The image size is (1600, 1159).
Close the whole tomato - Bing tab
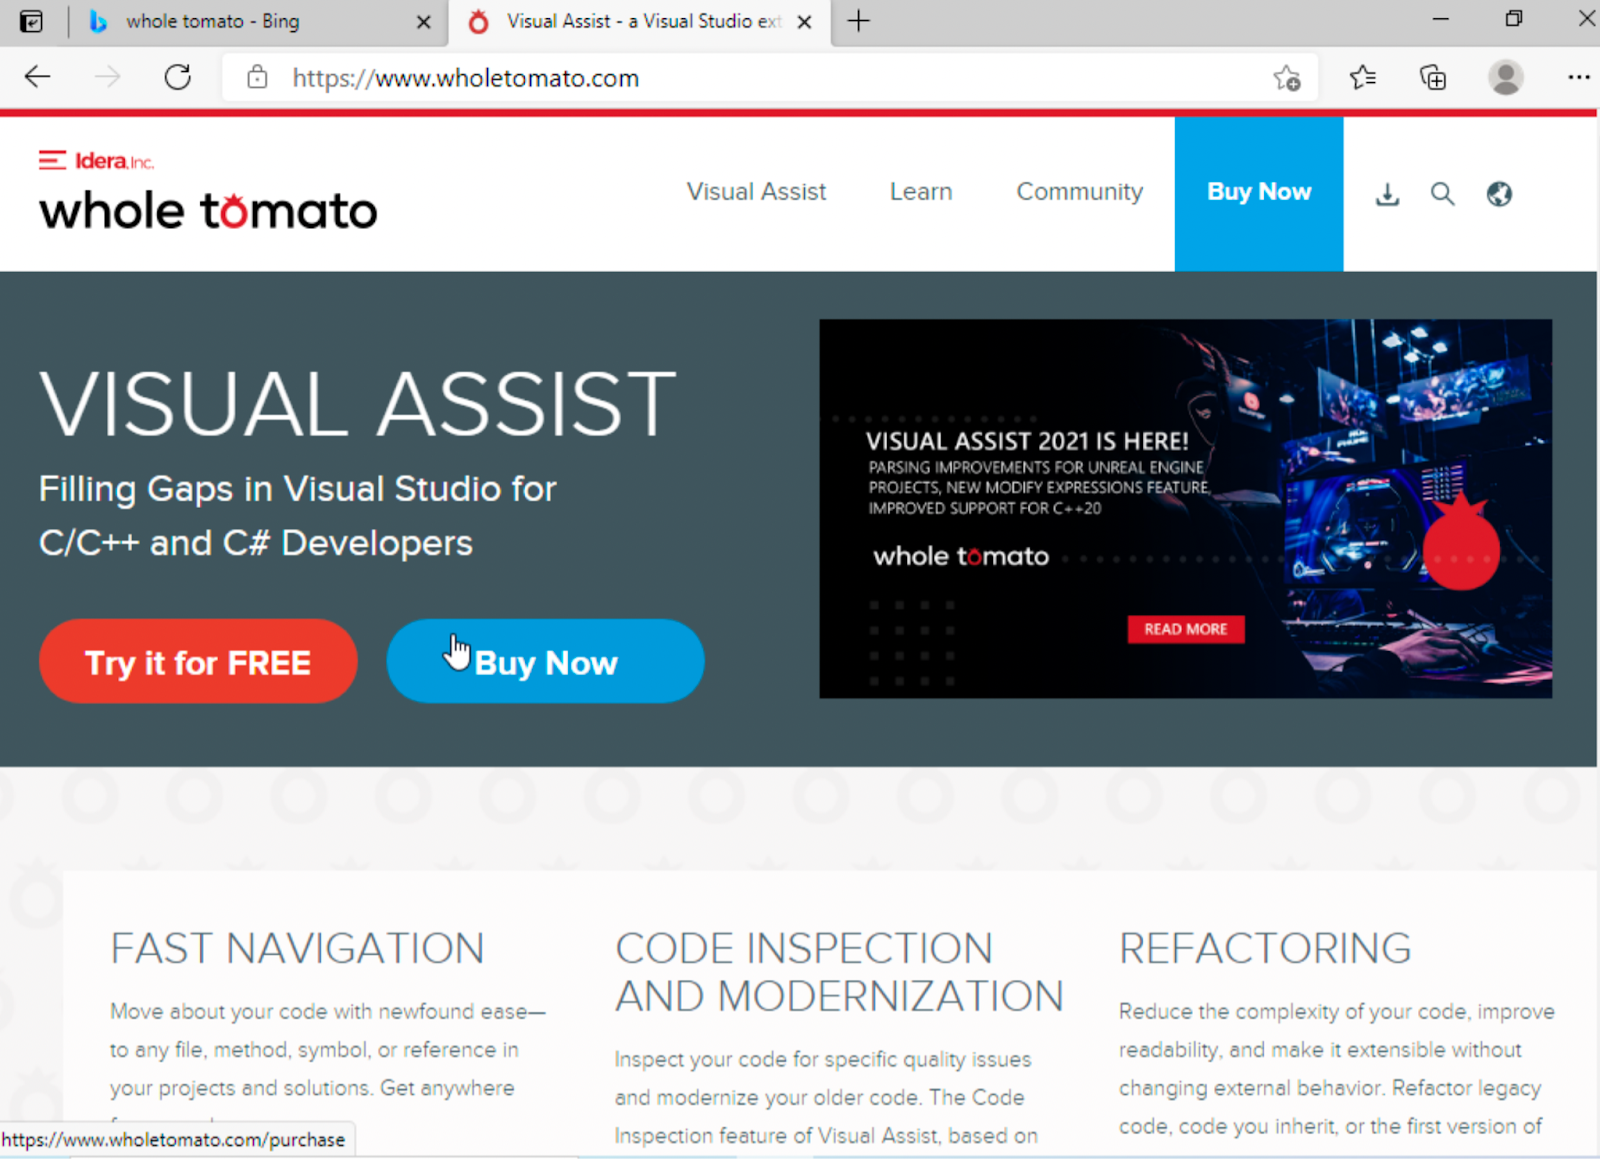424,22
